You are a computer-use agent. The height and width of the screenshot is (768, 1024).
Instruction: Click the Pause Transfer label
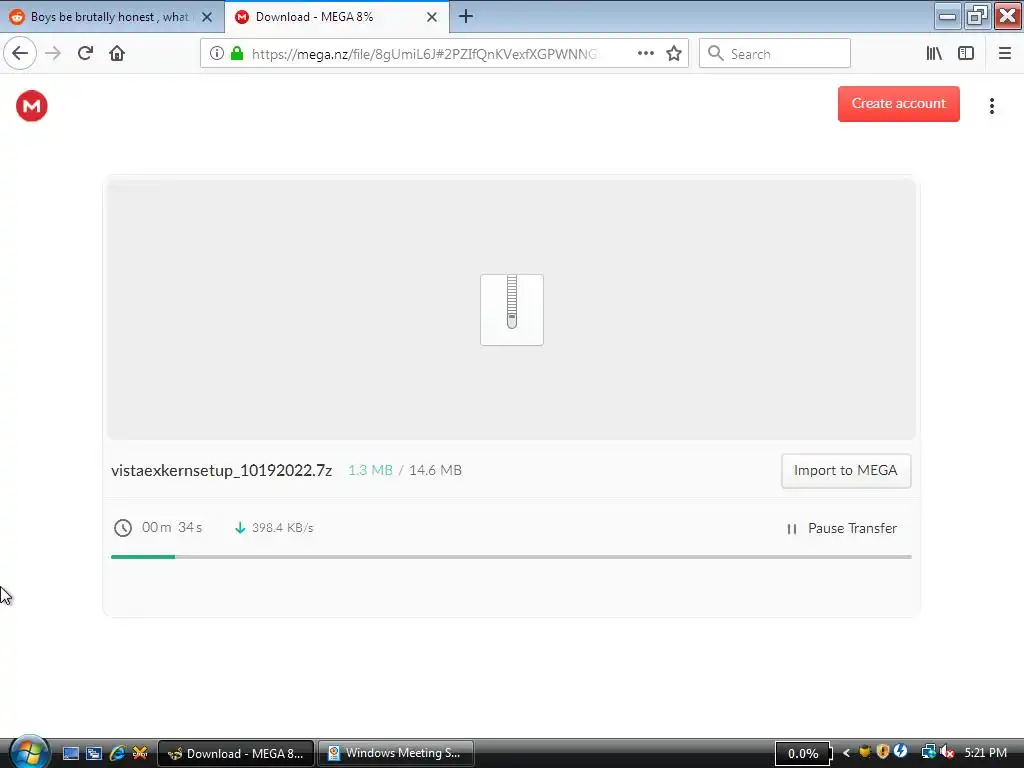coord(852,528)
